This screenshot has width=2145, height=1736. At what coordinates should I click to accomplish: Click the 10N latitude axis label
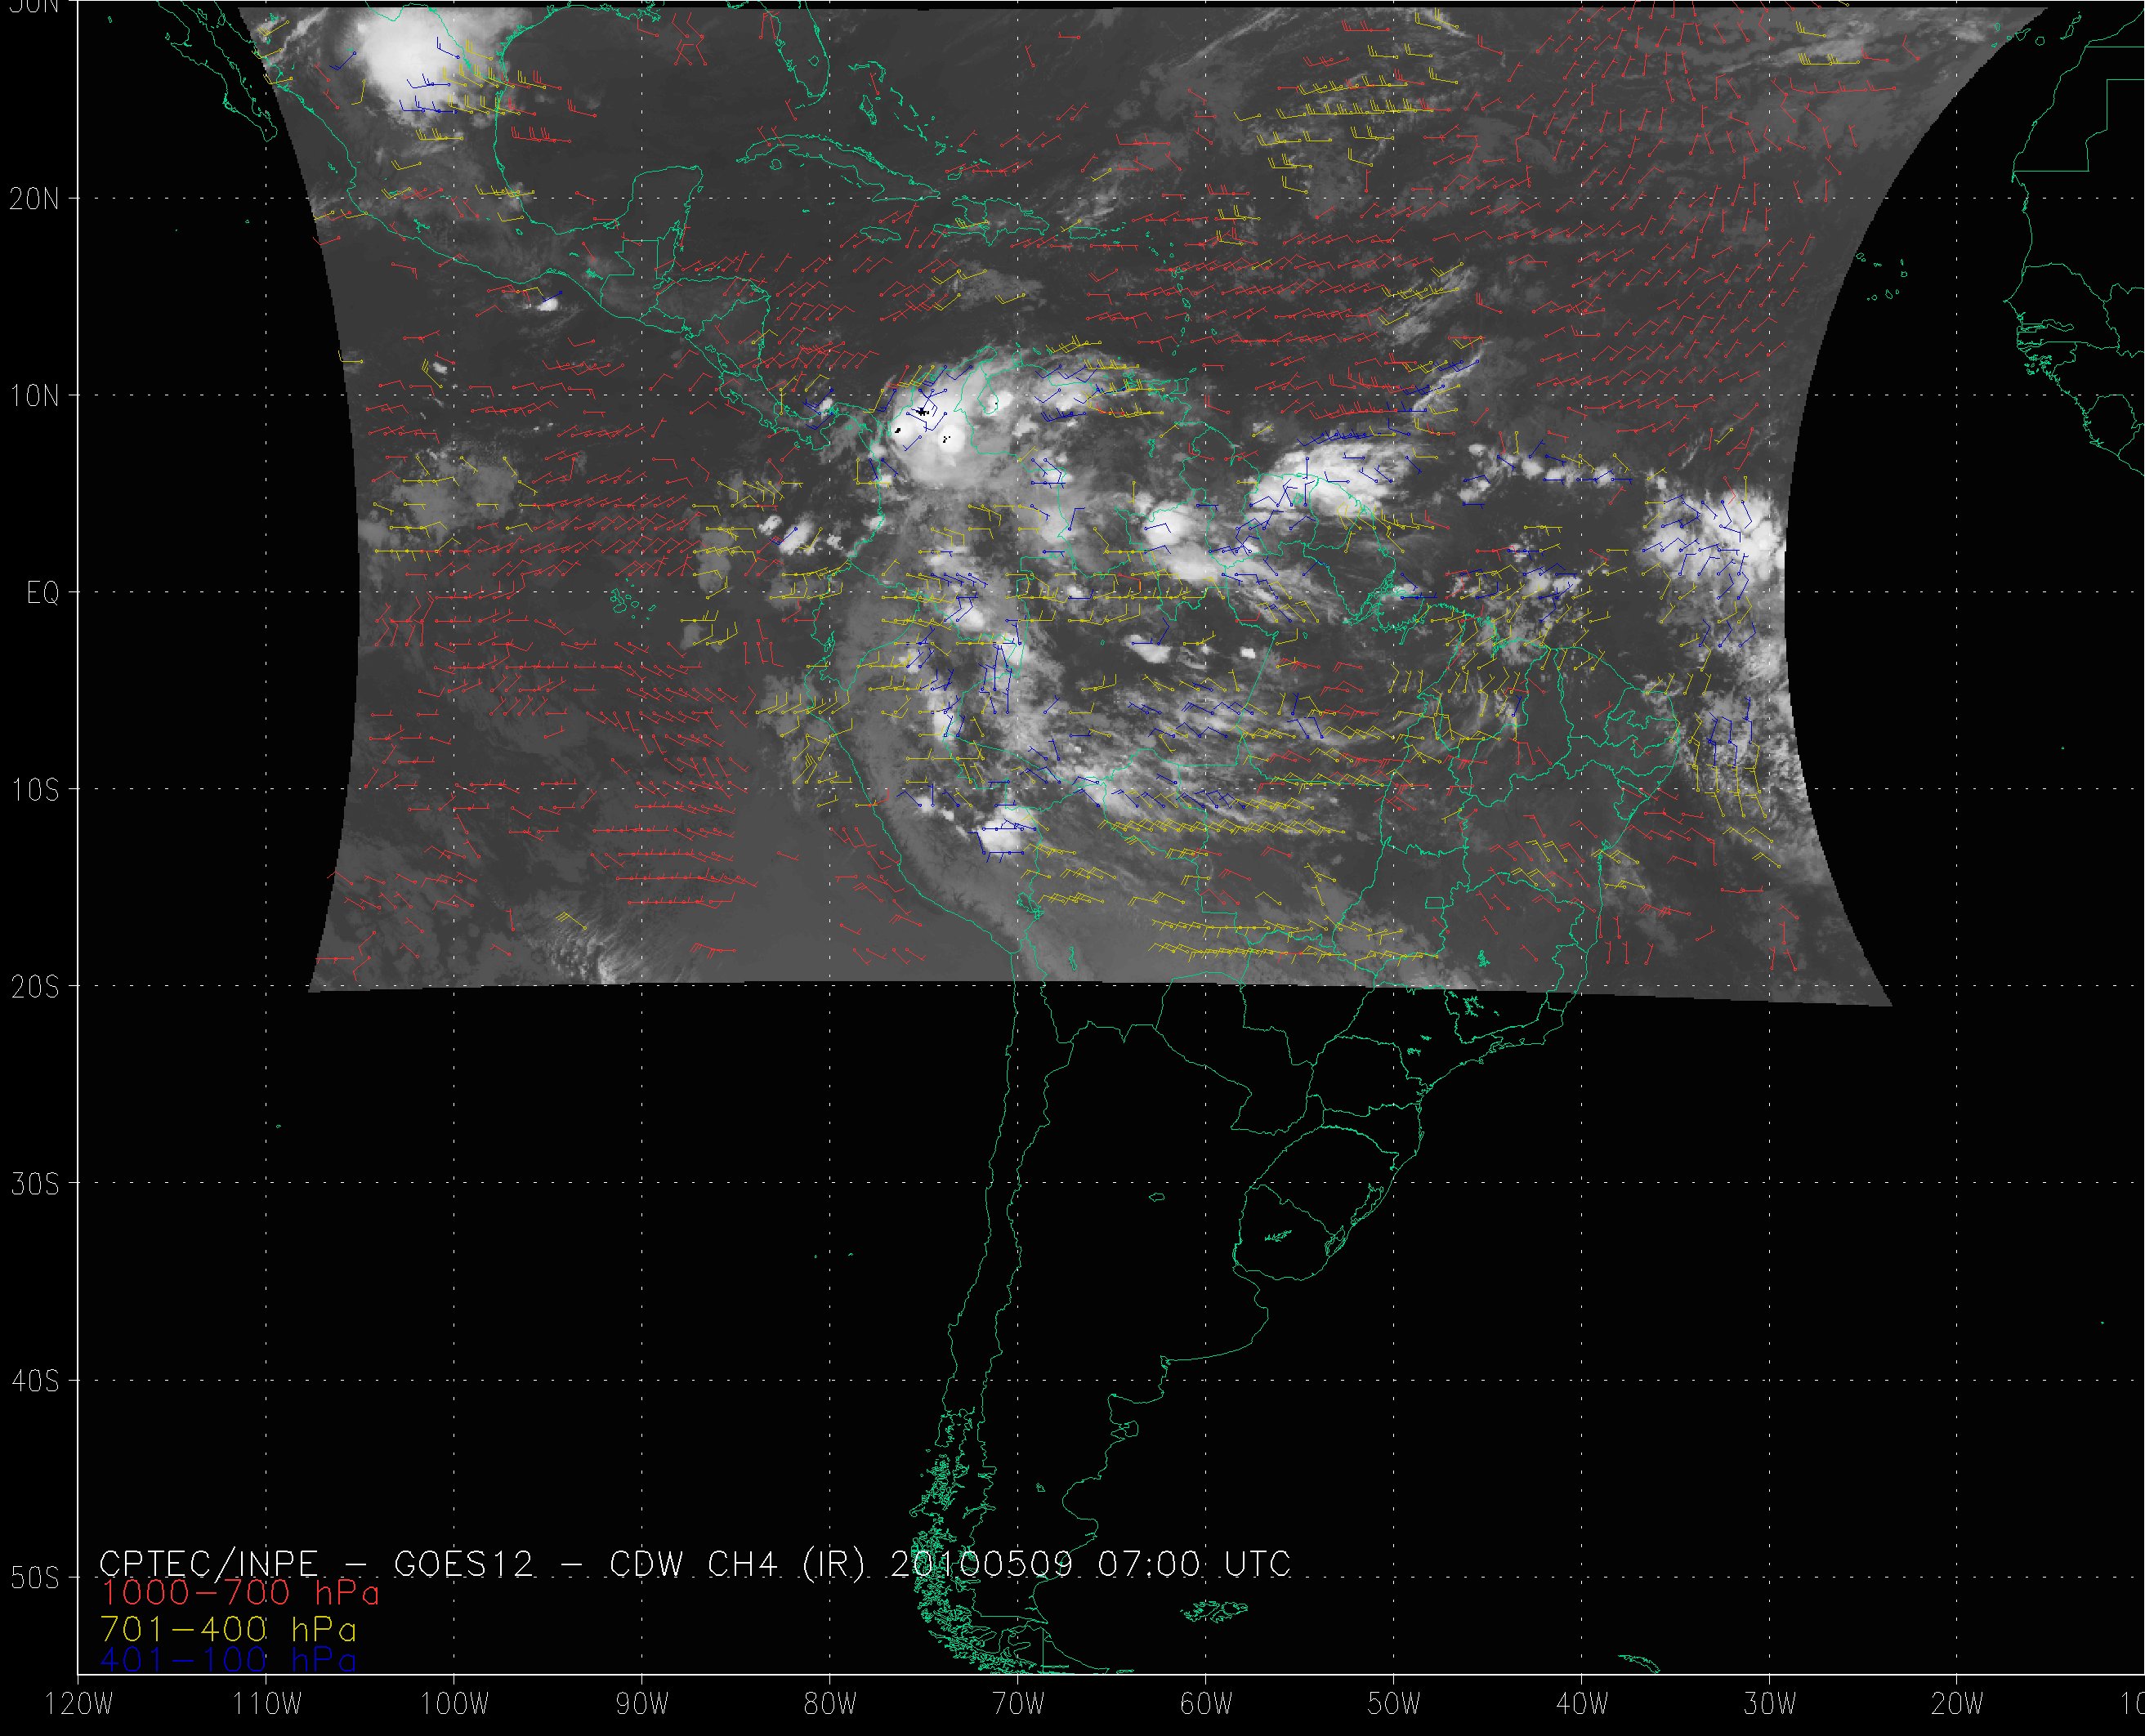(34, 396)
